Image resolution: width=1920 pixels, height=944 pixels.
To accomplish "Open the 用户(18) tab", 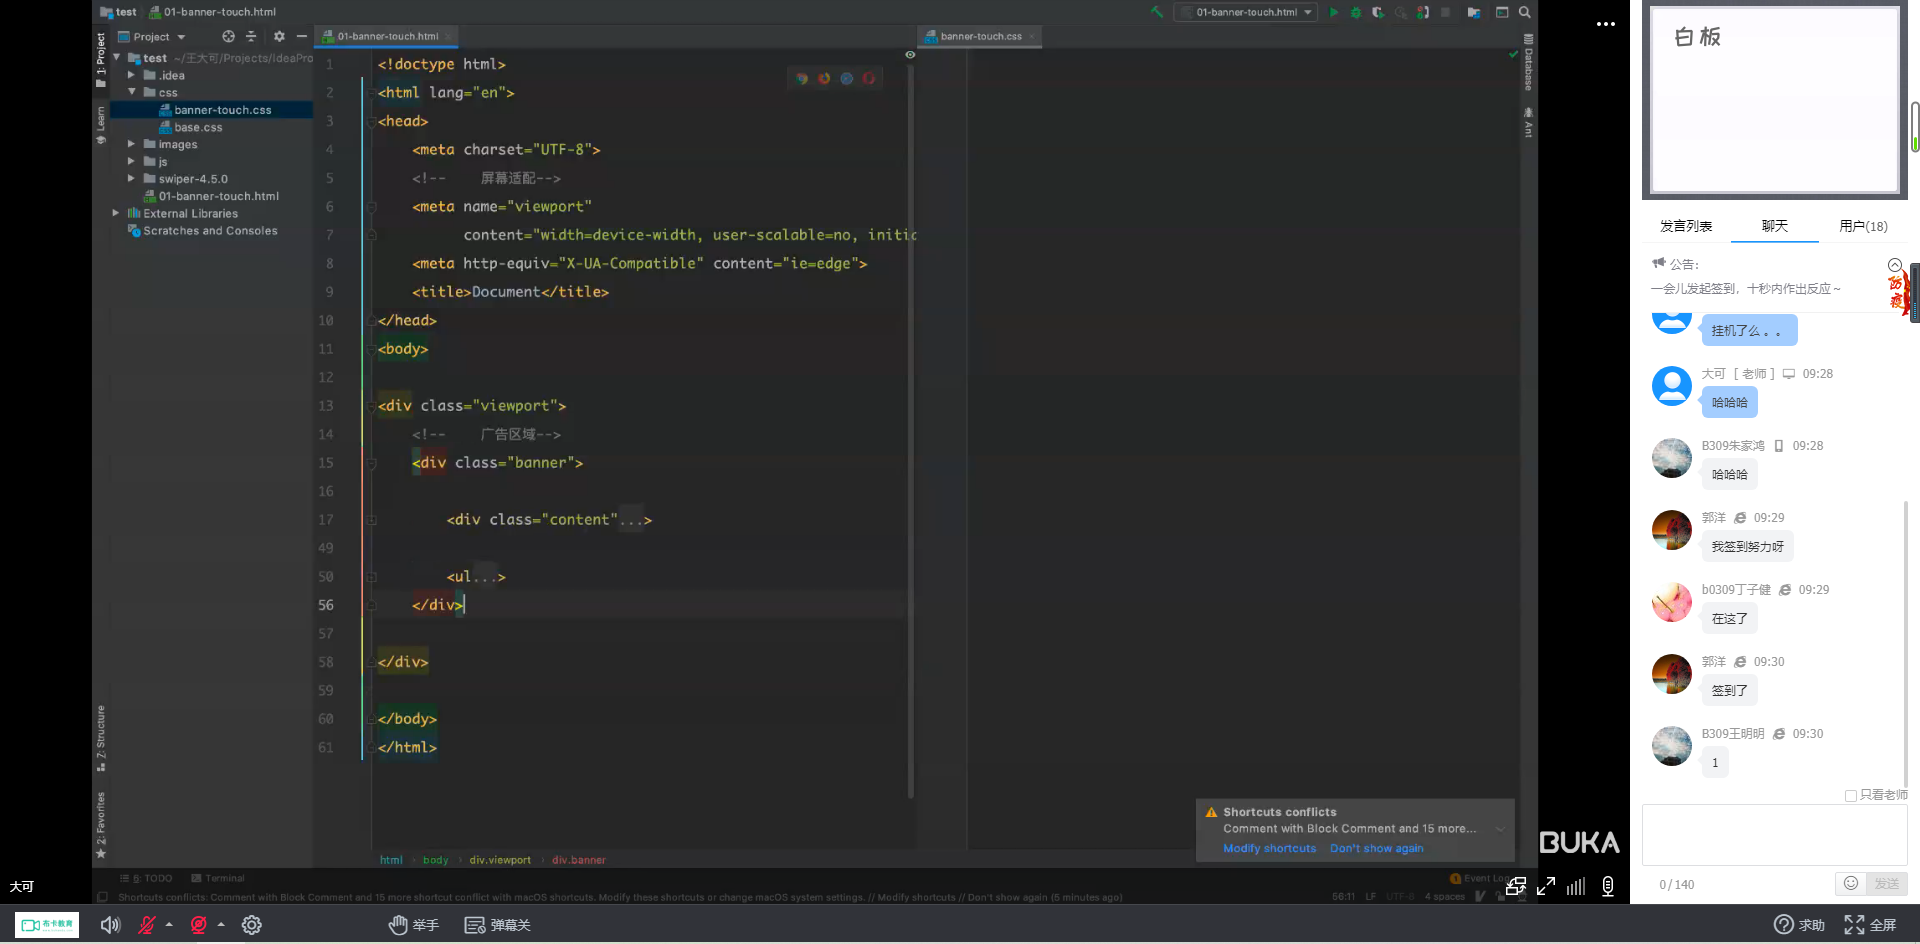I will coord(1863,226).
